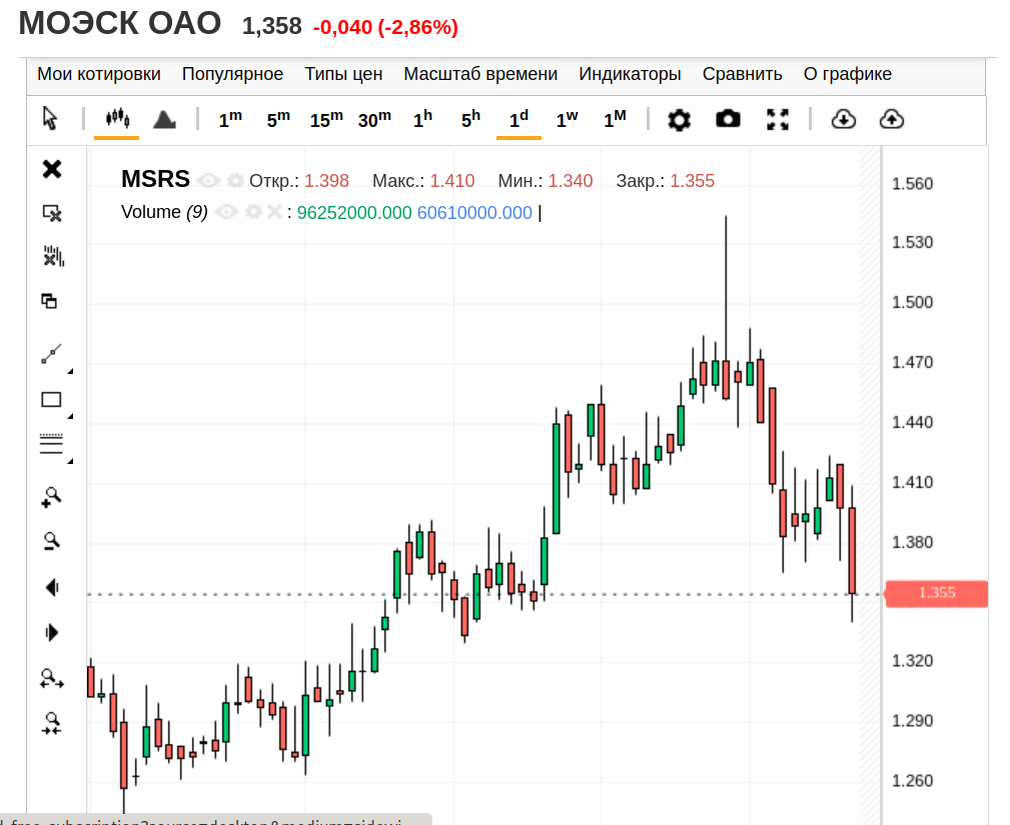This screenshot has height=825, width=1010.
Task: Select 15 minute timeframe
Action: (326, 119)
